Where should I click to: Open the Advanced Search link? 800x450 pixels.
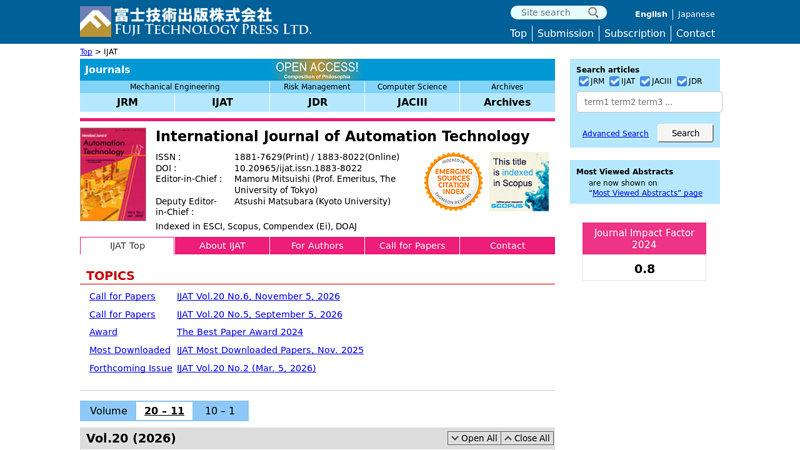tap(615, 134)
